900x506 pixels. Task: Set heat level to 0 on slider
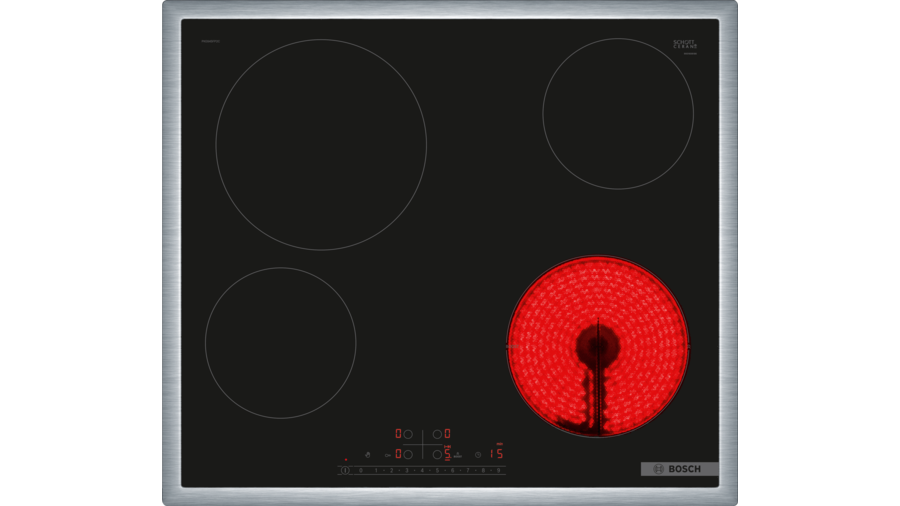(361, 470)
